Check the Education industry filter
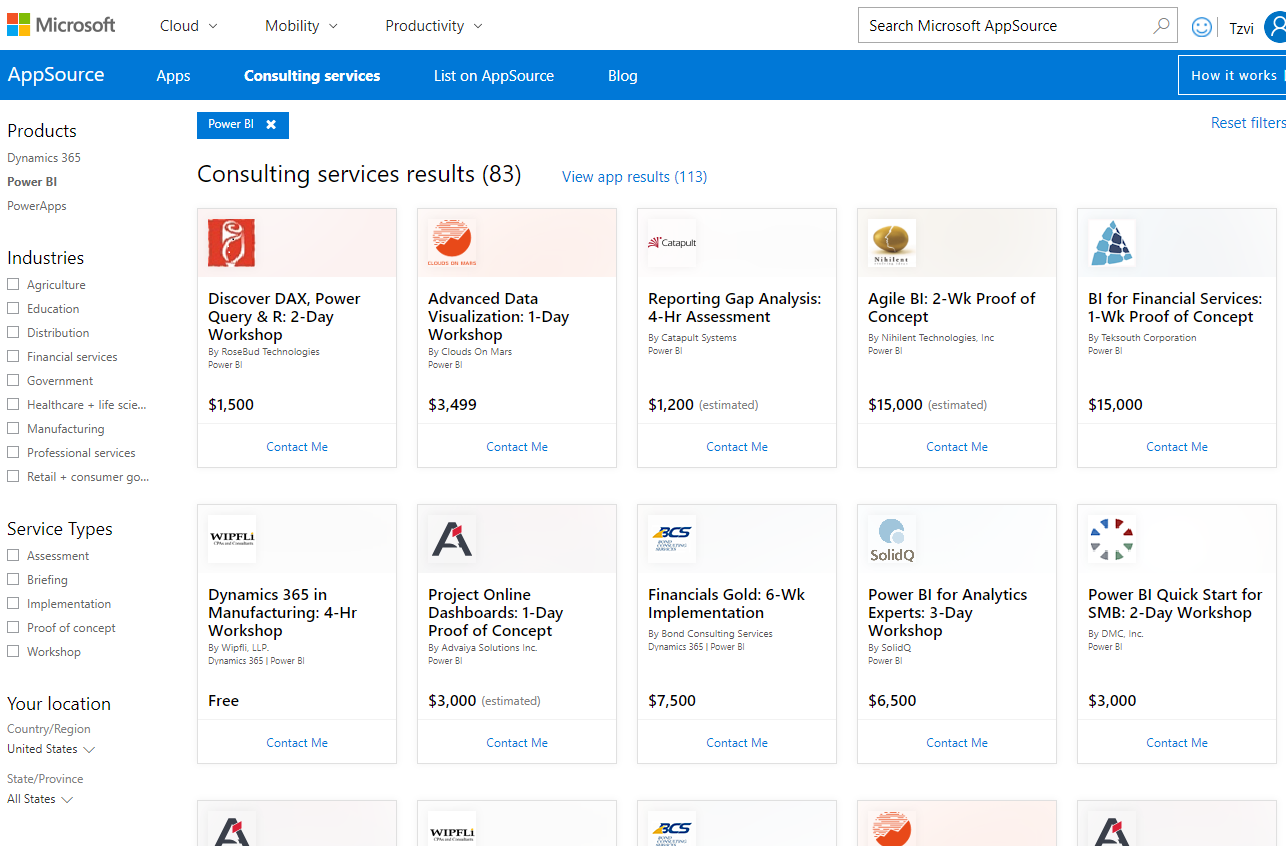This screenshot has height=846, width=1286. (13, 308)
